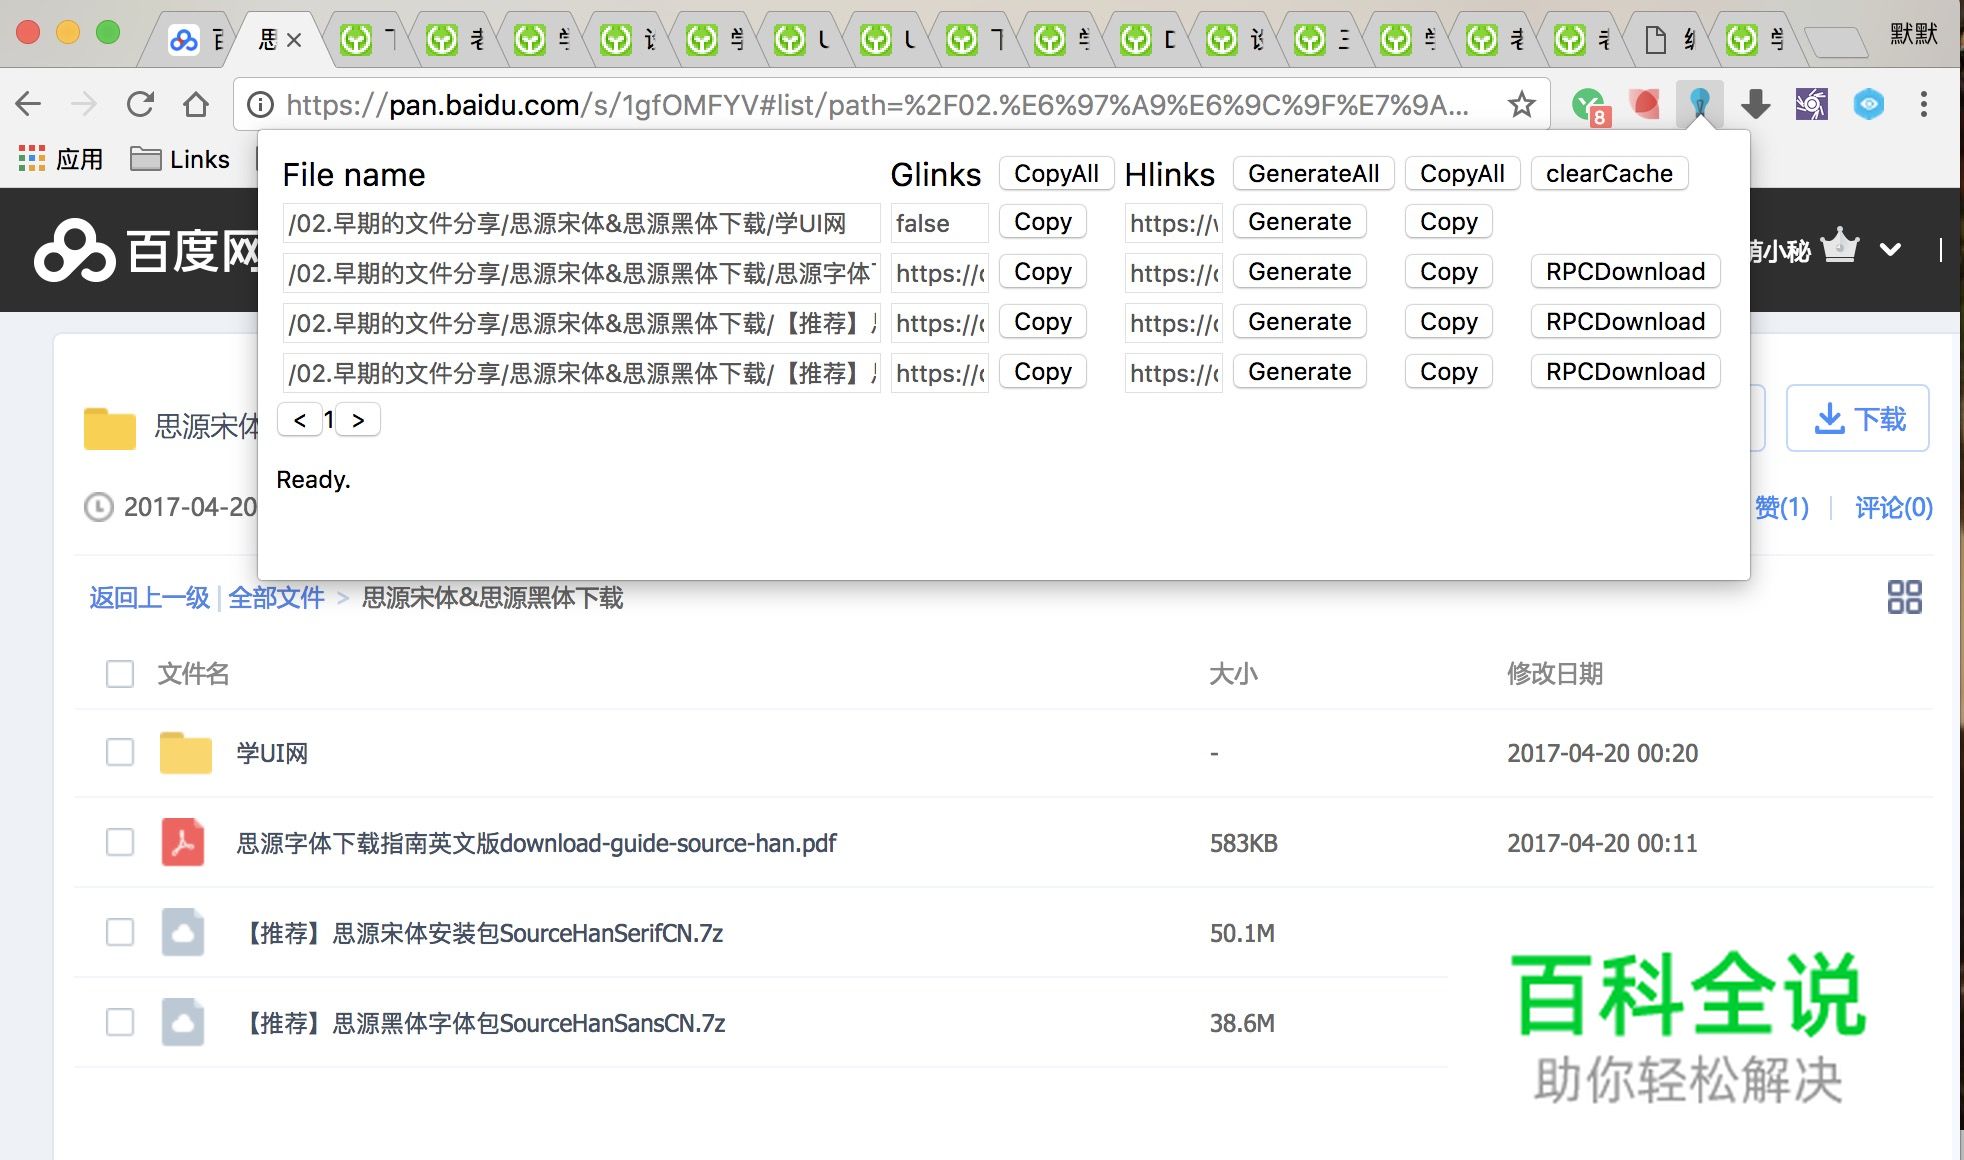The width and height of the screenshot is (1964, 1160).
Task: Open Chrome three-dot menu
Action: (1923, 104)
